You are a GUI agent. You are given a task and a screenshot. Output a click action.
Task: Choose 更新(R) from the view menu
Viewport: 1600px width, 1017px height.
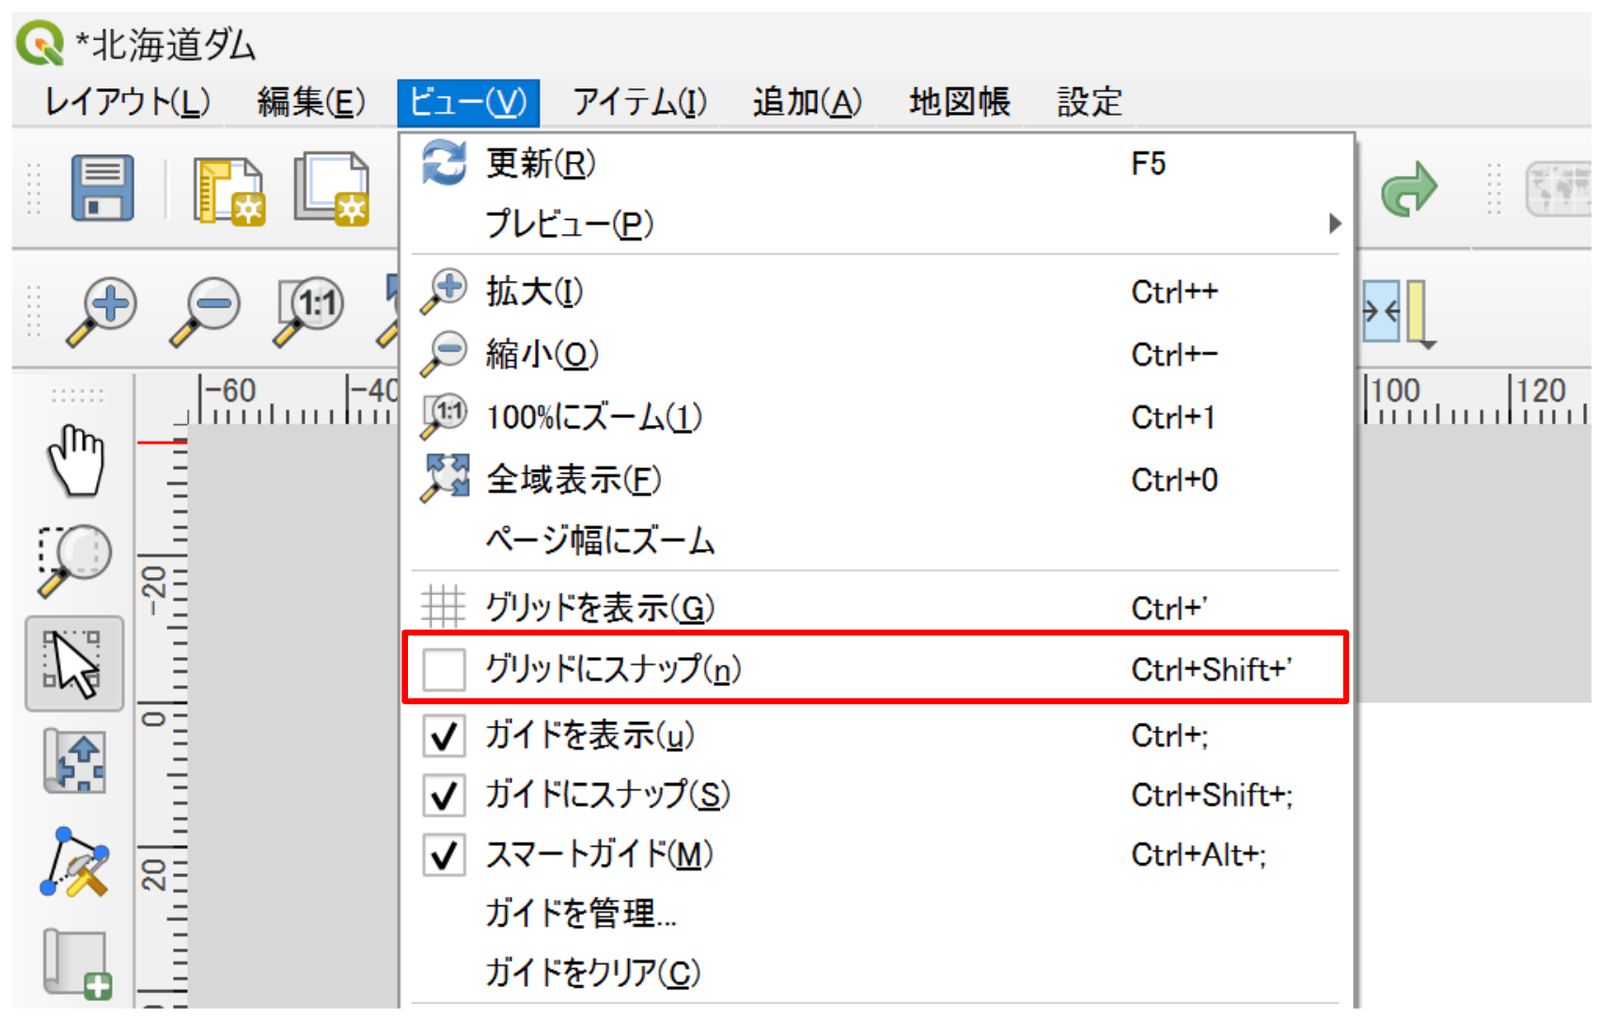(874, 163)
